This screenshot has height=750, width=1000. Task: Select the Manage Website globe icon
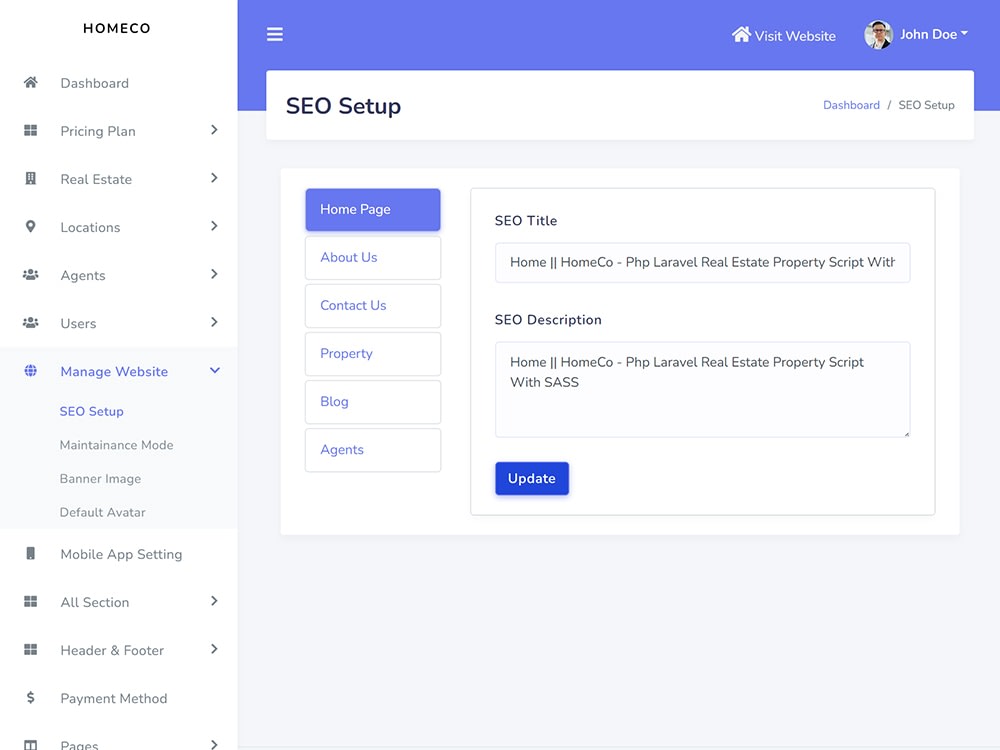(x=30, y=371)
